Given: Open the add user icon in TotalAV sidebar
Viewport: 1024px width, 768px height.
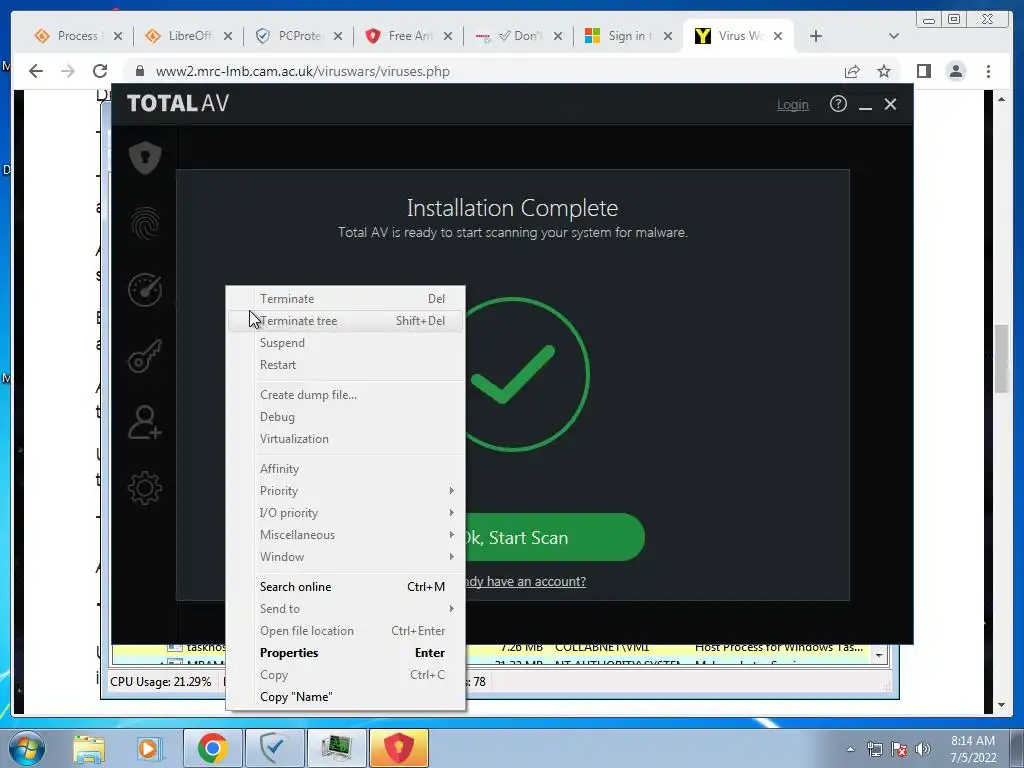Looking at the screenshot, I should pos(145,422).
